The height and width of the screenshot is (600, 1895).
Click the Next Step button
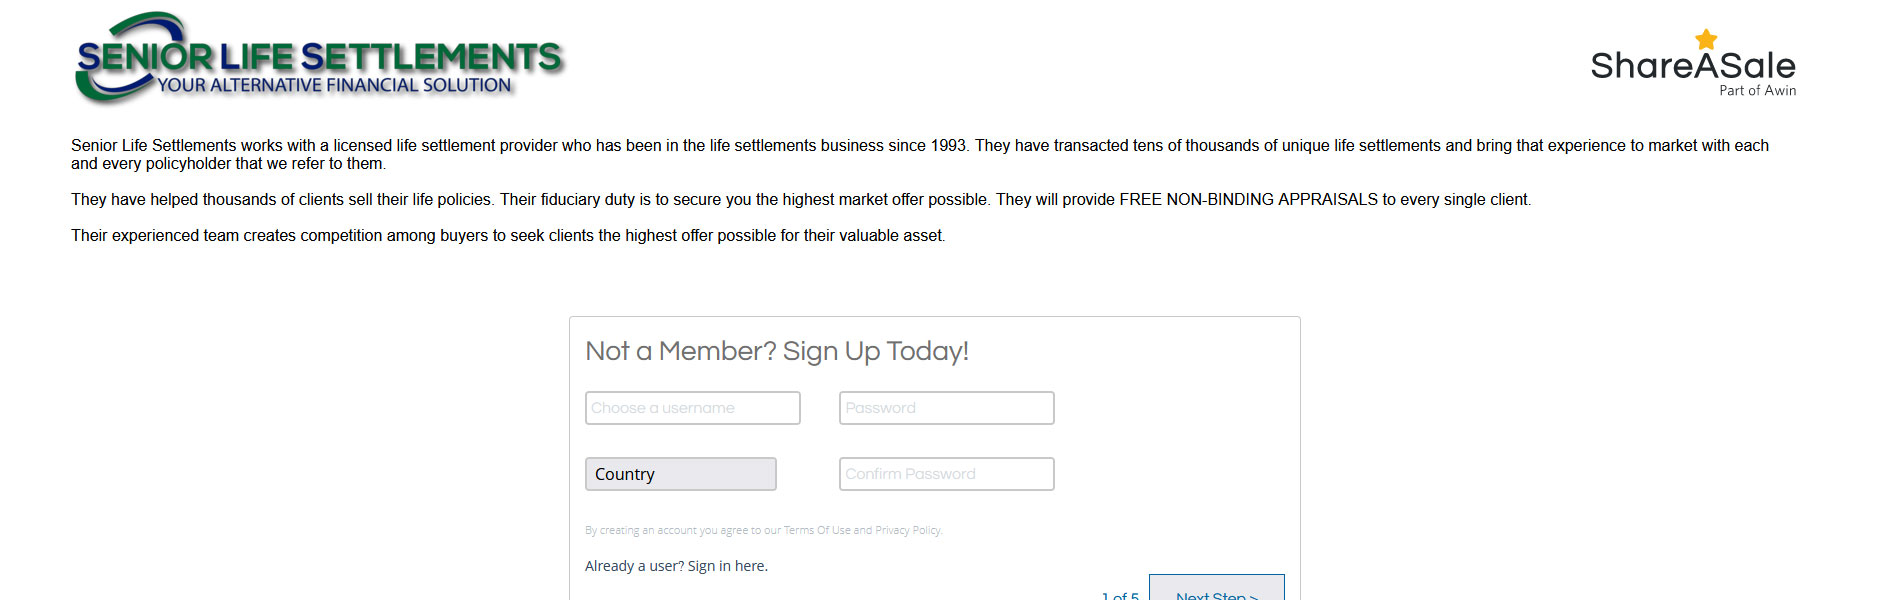click(1216, 588)
